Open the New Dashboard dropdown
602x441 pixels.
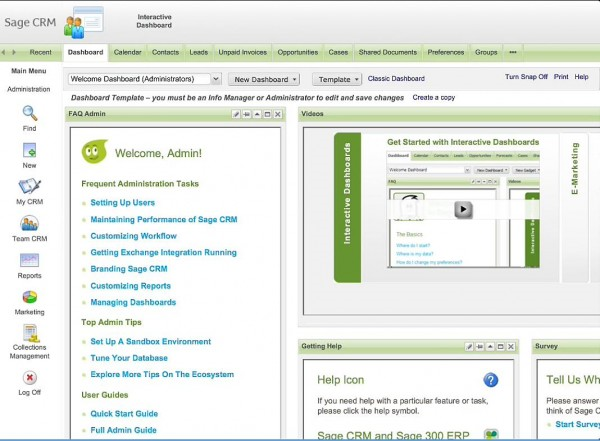264,79
